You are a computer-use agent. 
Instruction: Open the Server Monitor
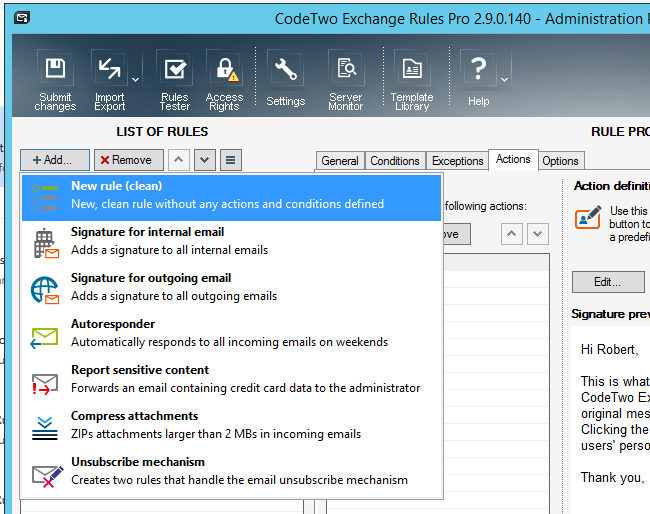pyautogui.click(x=346, y=80)
